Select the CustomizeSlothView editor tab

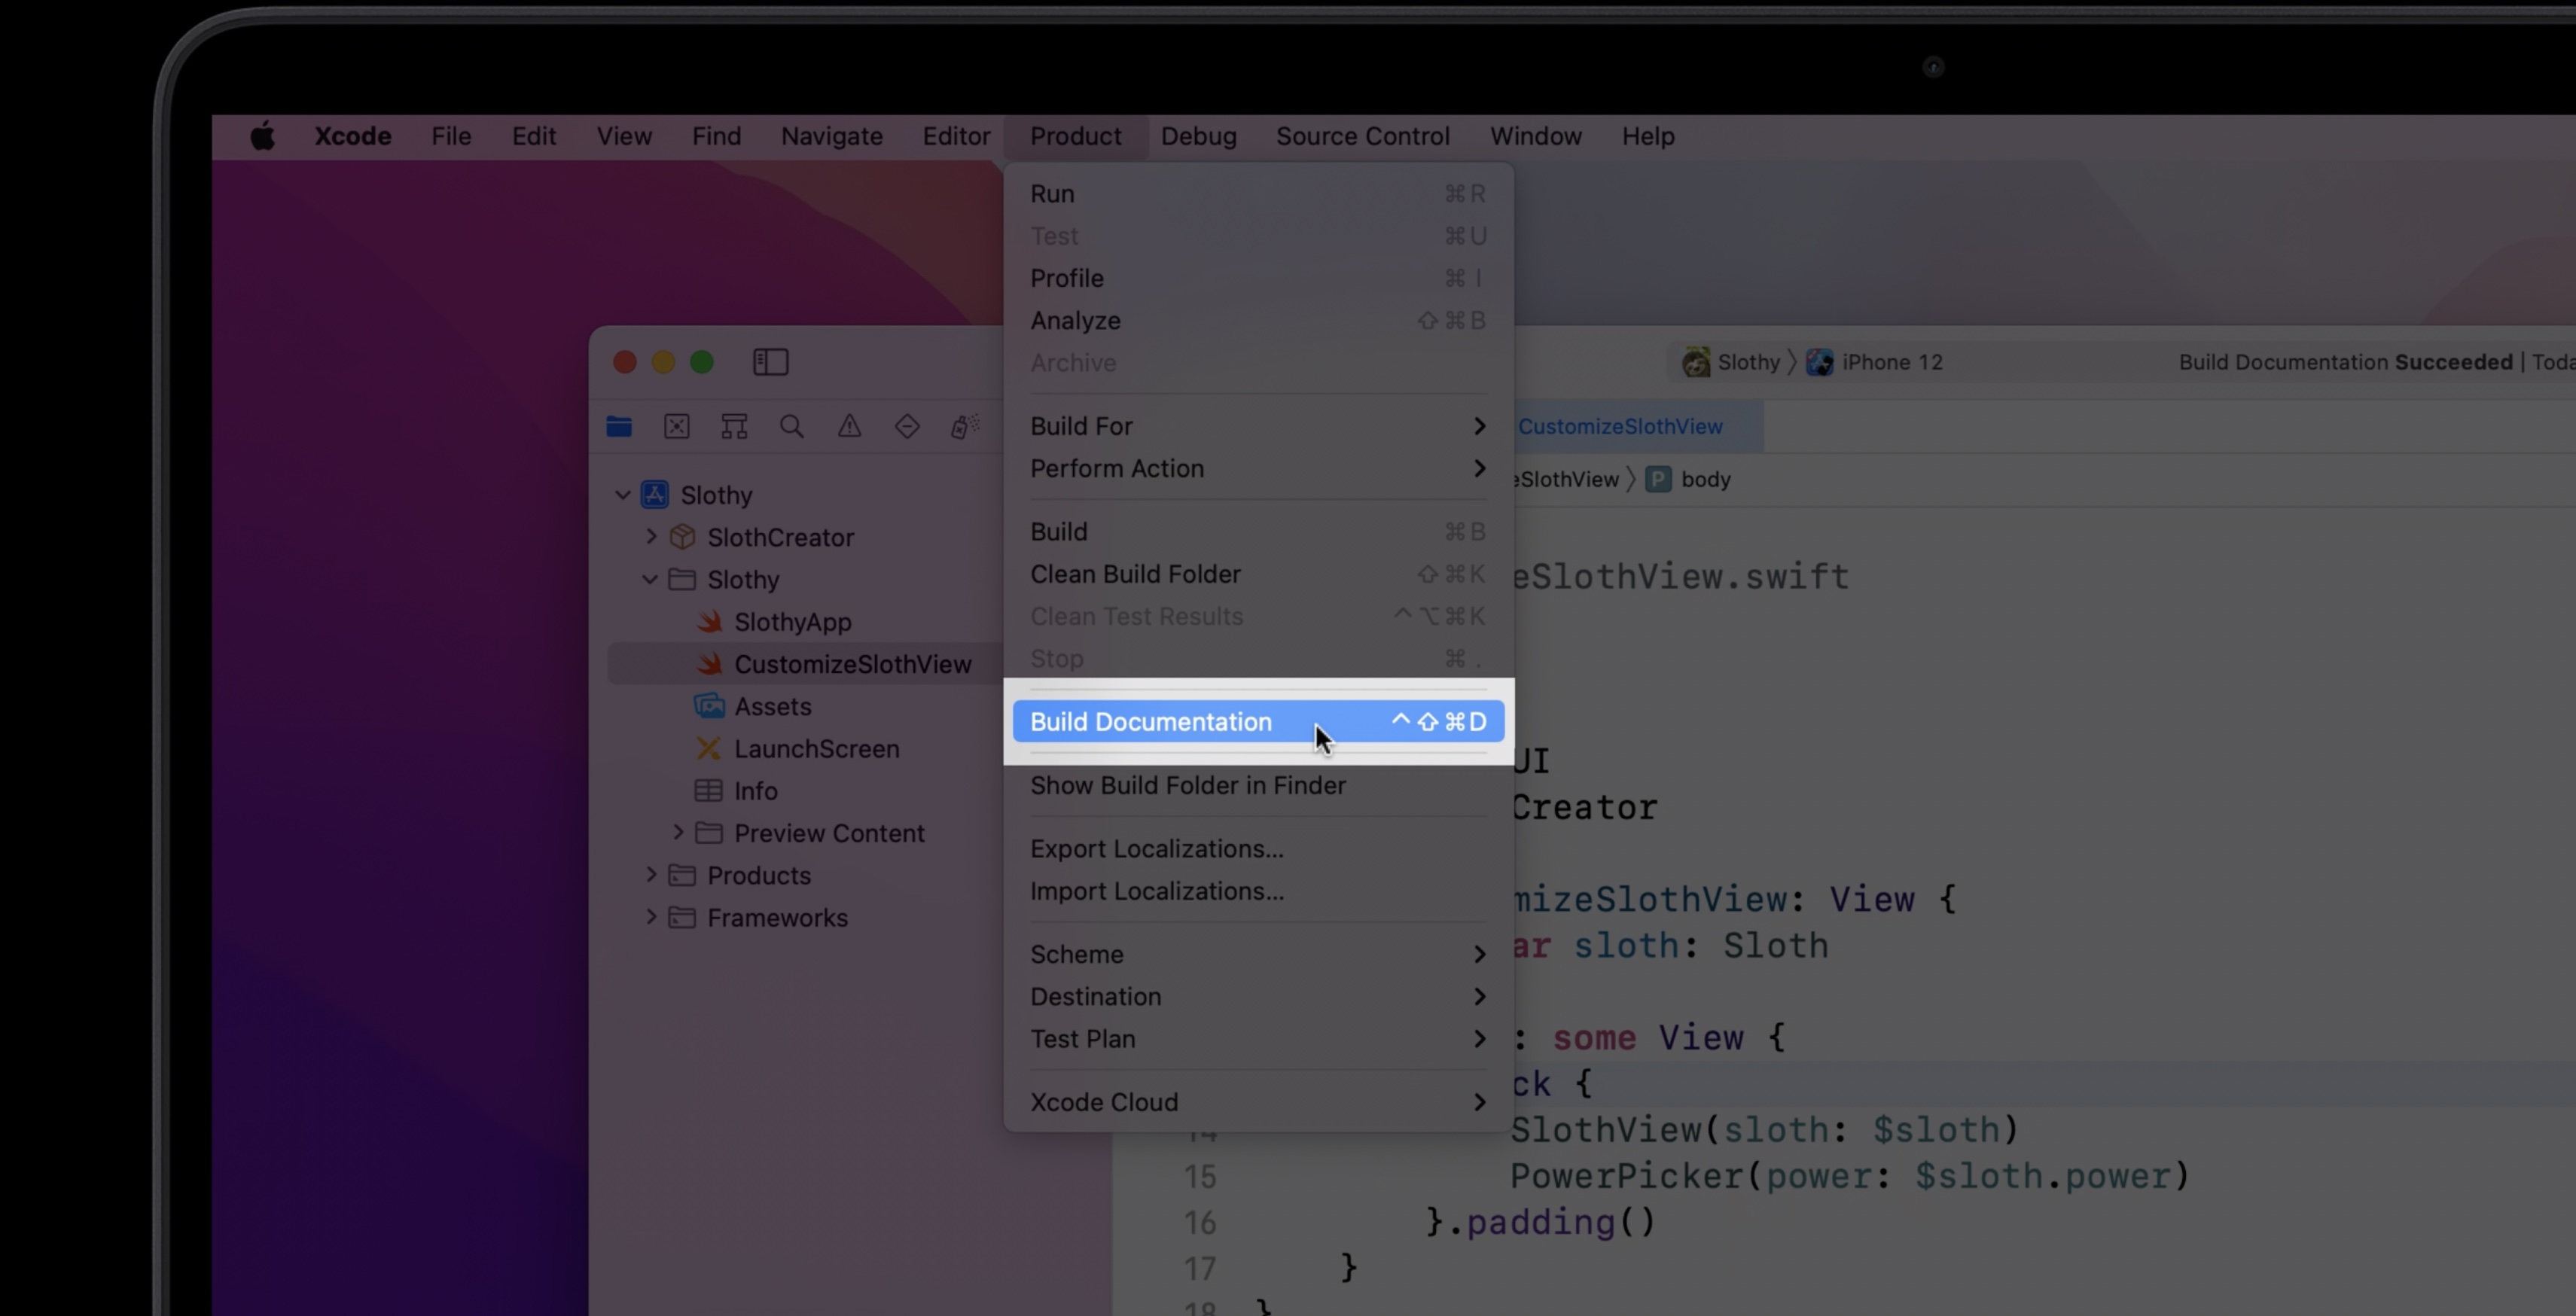coord(1620,426)
